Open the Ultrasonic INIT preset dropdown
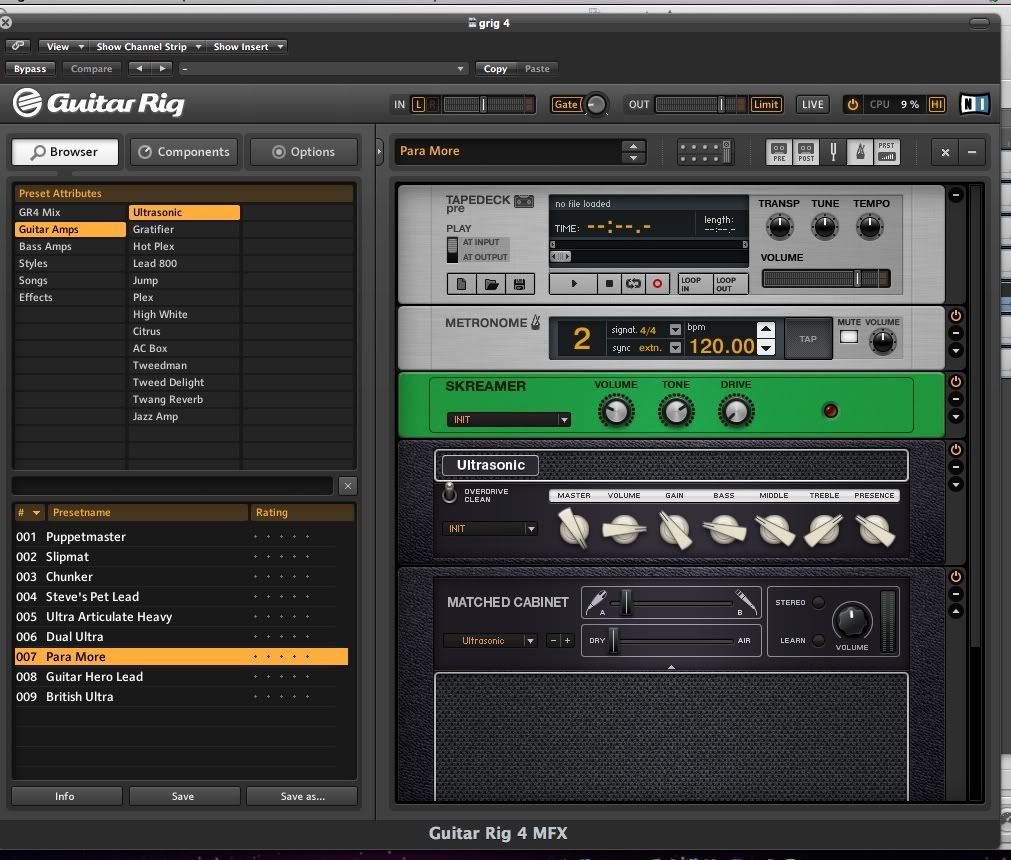The image size is (1011, 860). [x=489, y=529]
